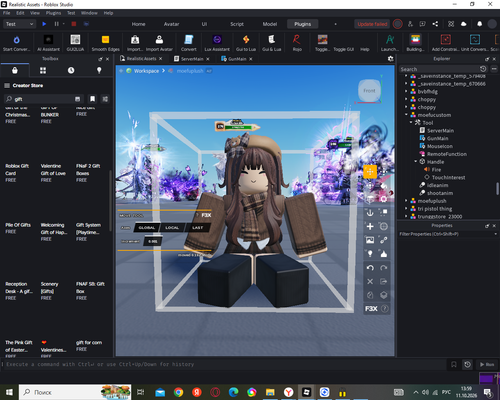The height and width of the screenshot is (400, 500).
Task: Open the Rojo plugin
Action: tap(297, 43)
